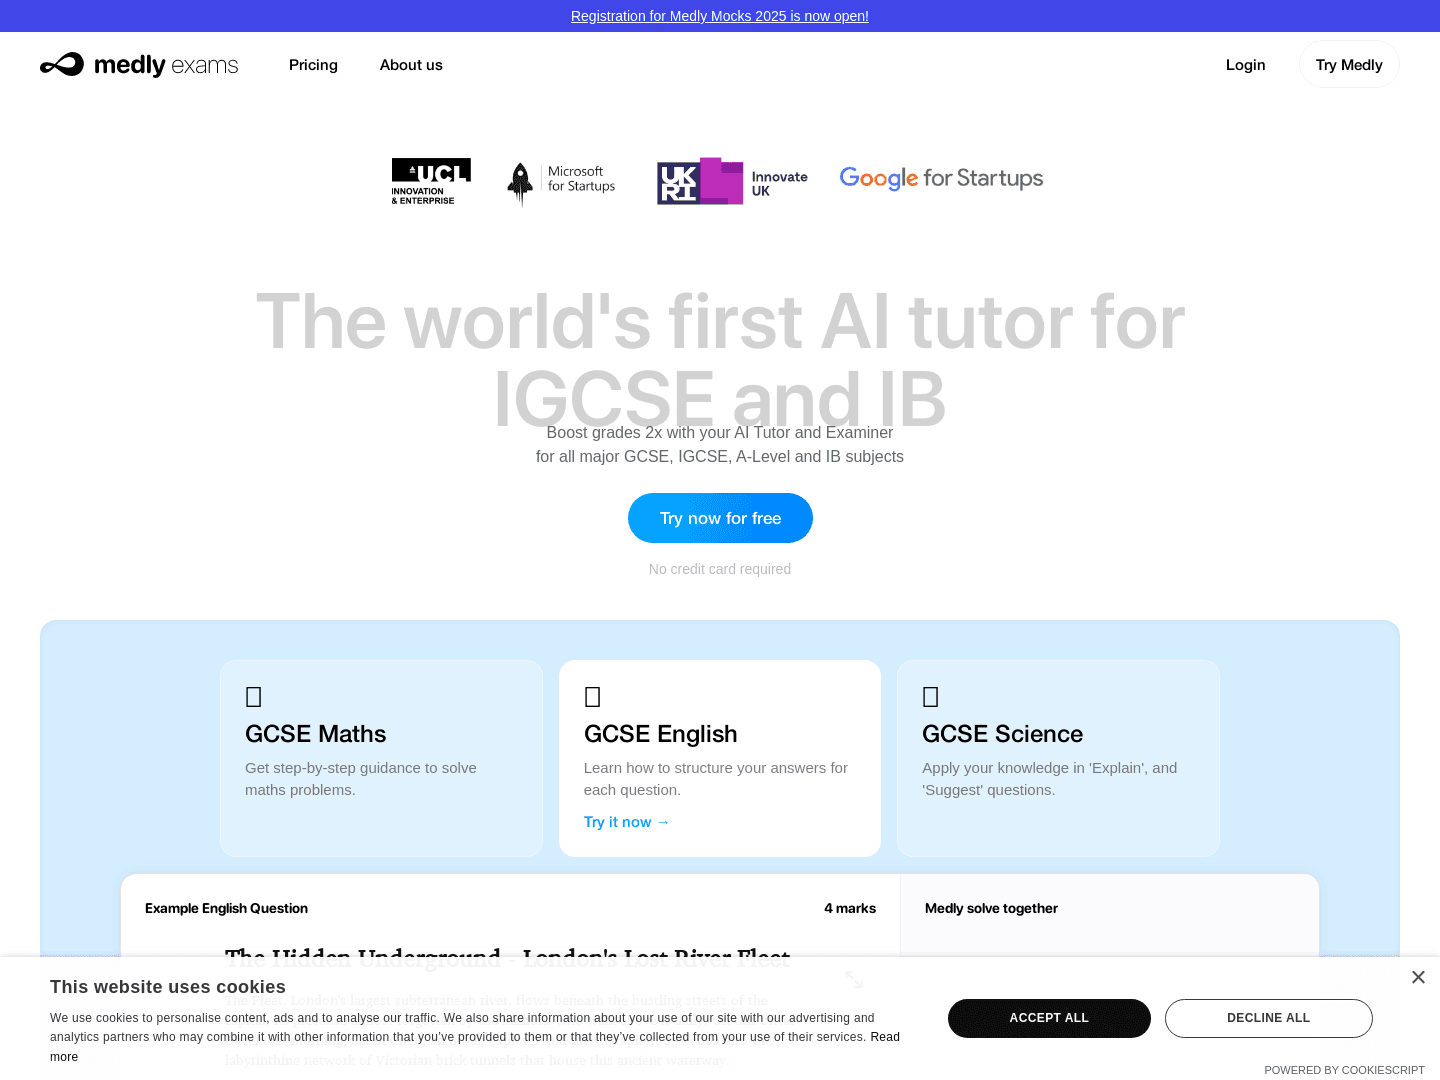Click the Google for Startups logo
This screenshot has height=1080, width=1440.
coord(940,178)
